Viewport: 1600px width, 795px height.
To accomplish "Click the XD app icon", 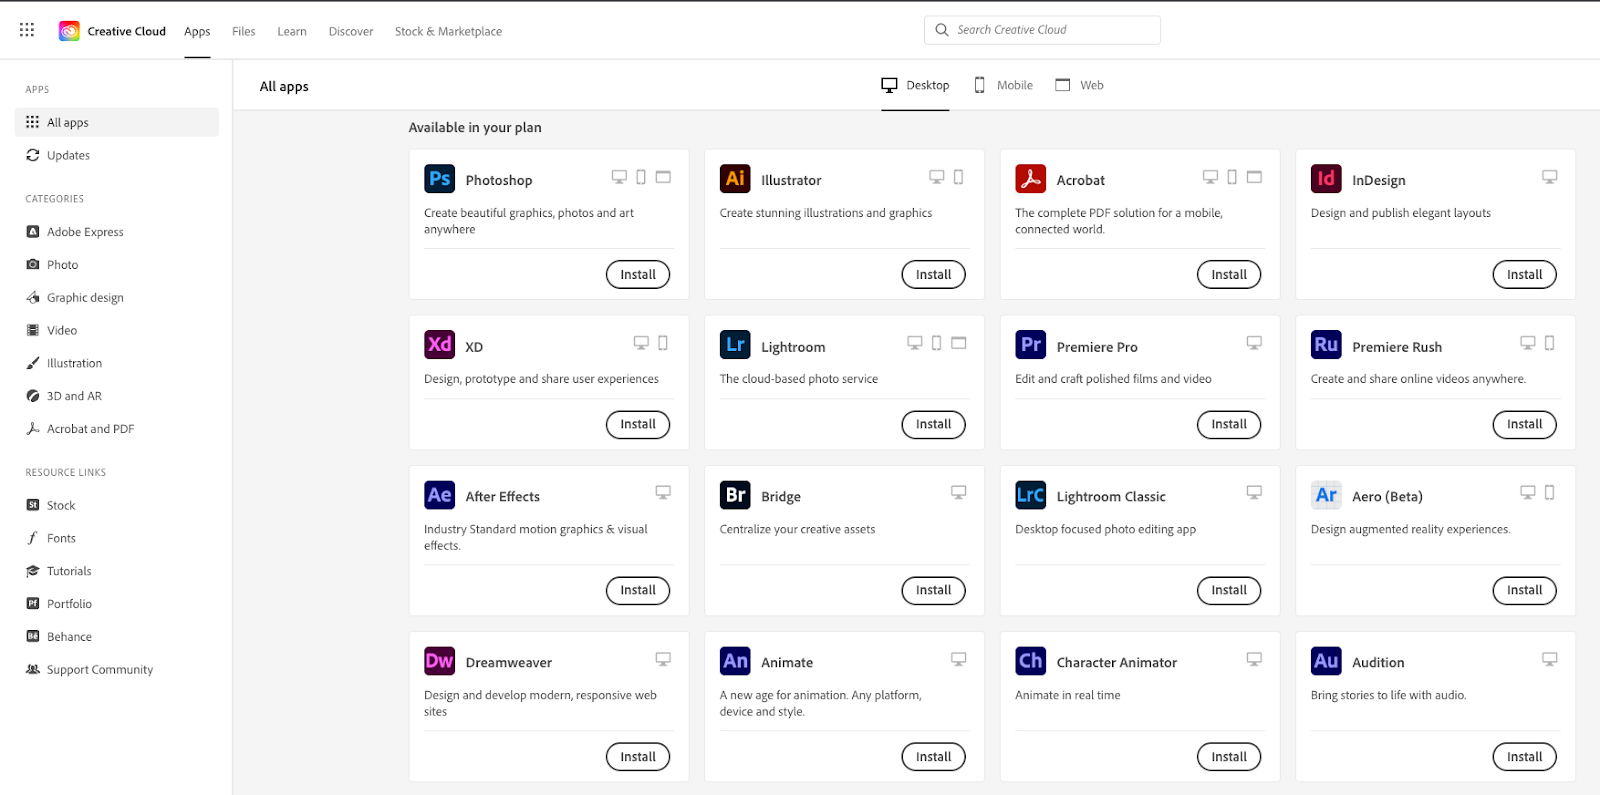I will click(x=439, y=345).
